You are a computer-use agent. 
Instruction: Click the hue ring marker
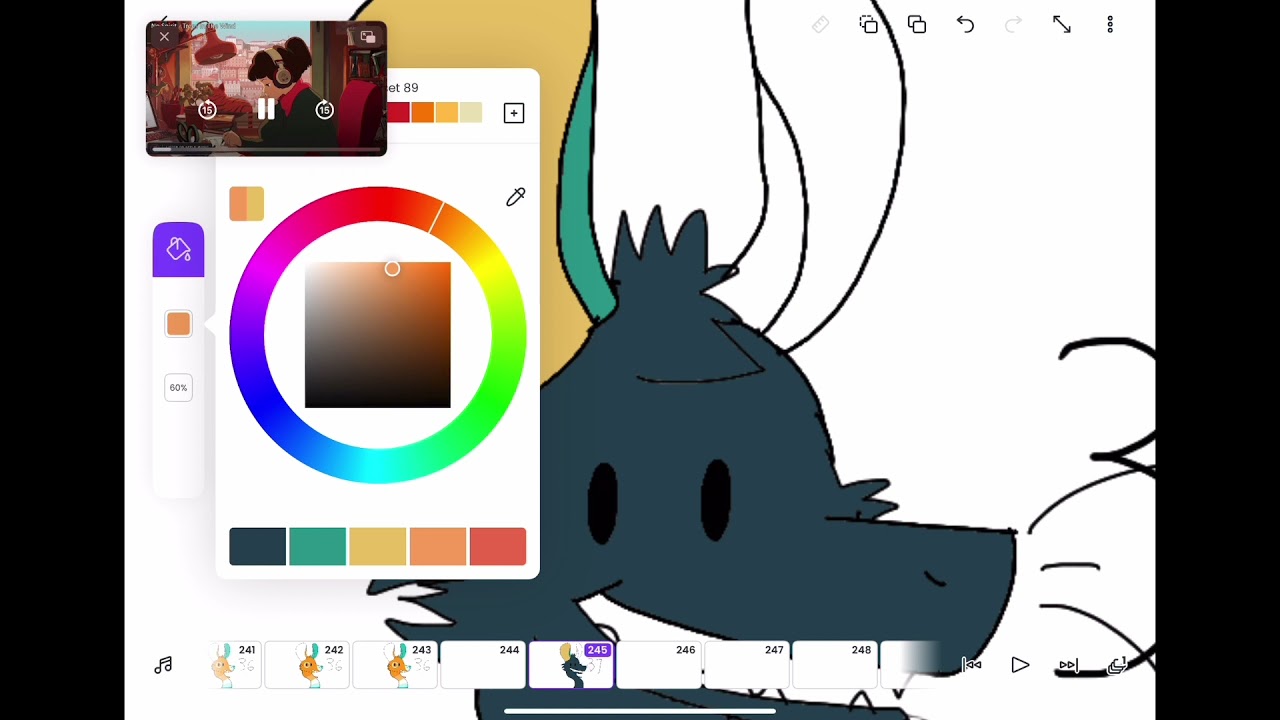(x=436, y=218)
